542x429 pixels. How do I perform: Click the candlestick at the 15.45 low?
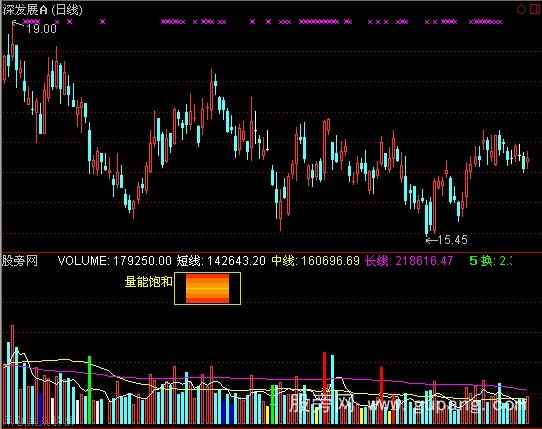click(x=426, y=218)
